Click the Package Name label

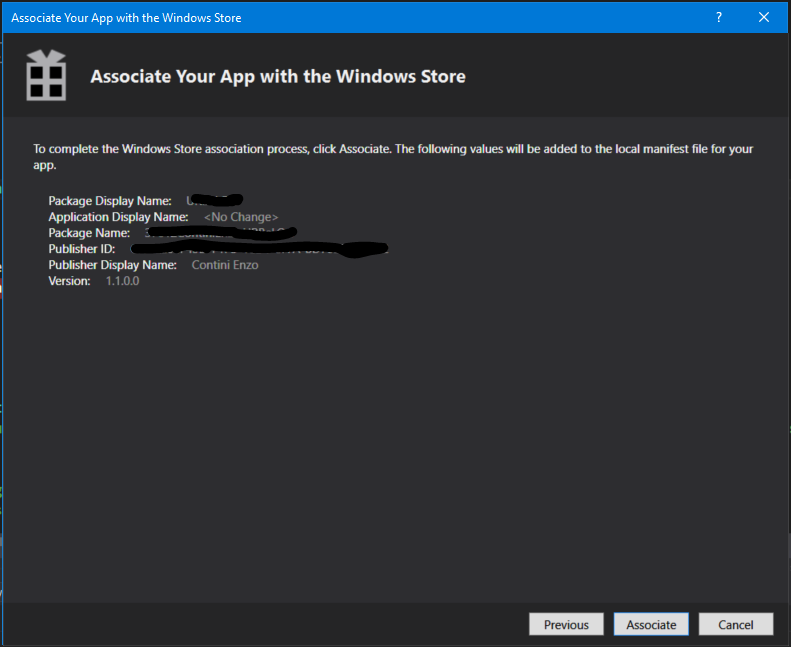click(x=89, y=233)
